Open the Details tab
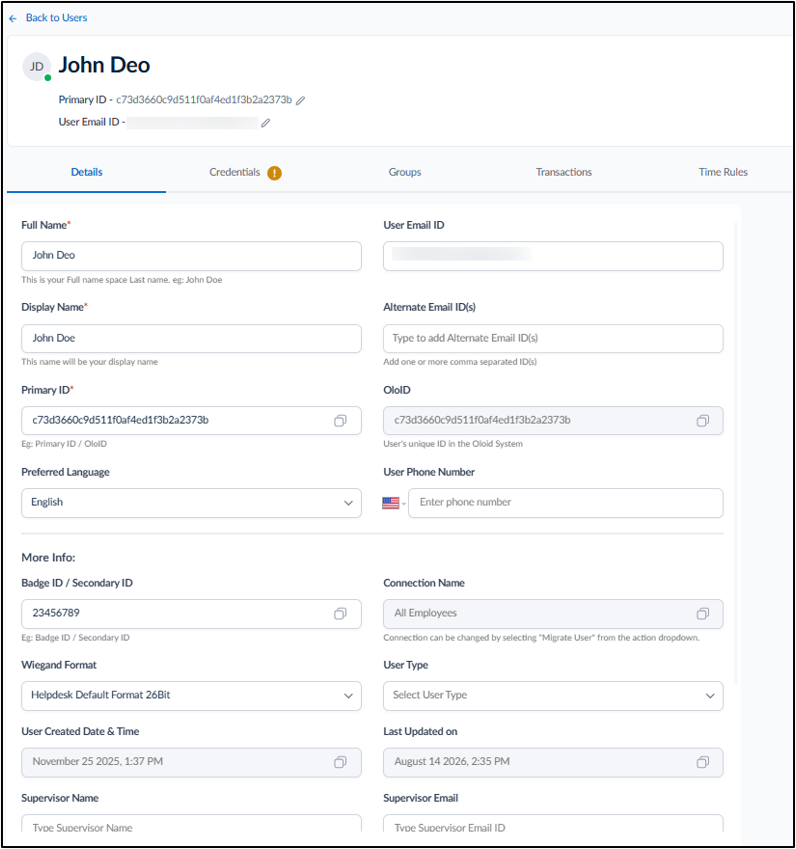 [x=87, y=172]
